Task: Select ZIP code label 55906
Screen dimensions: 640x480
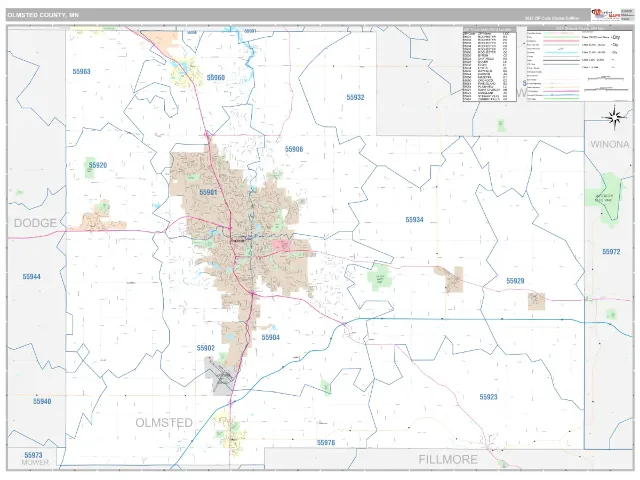Action: pos(294,149)
